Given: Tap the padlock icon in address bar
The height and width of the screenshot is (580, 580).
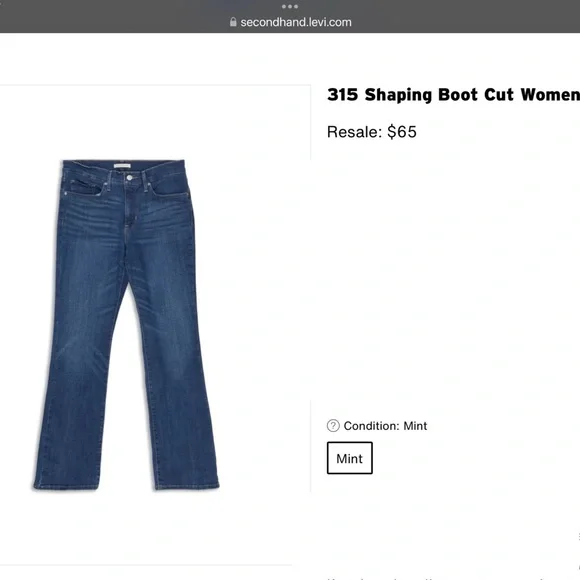Looking at the screenshot, I should (233, 22).
